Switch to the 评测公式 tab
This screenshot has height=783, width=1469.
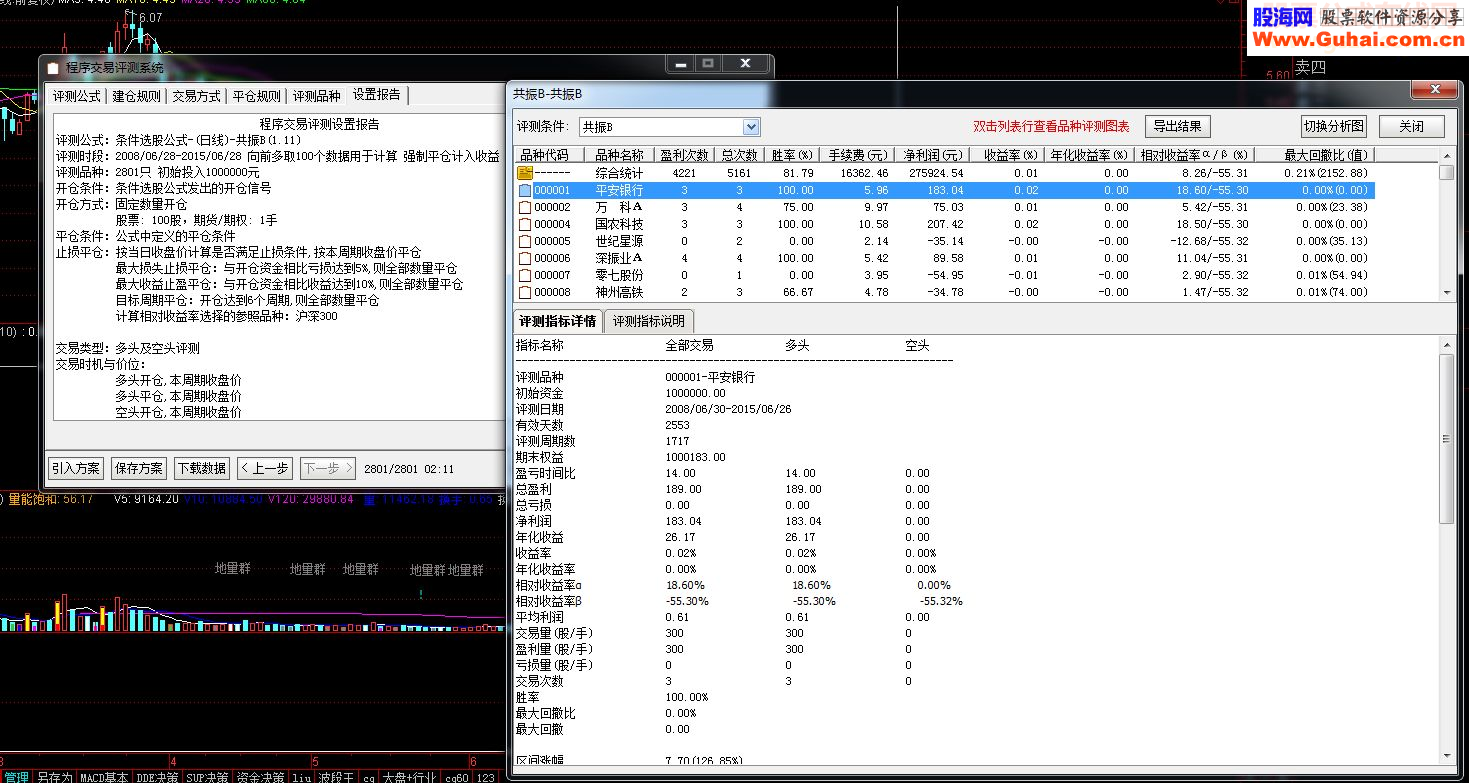point(77,96)
